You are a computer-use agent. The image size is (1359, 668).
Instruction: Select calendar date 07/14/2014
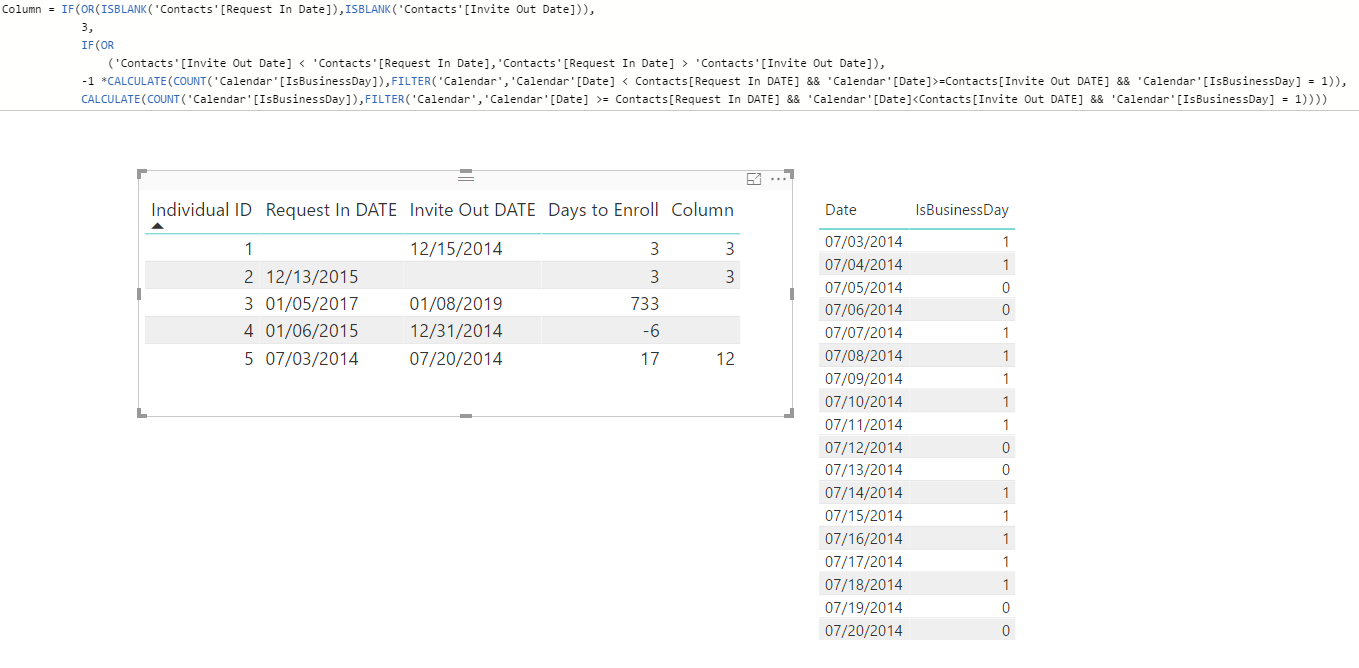click(x=863, y=493)
